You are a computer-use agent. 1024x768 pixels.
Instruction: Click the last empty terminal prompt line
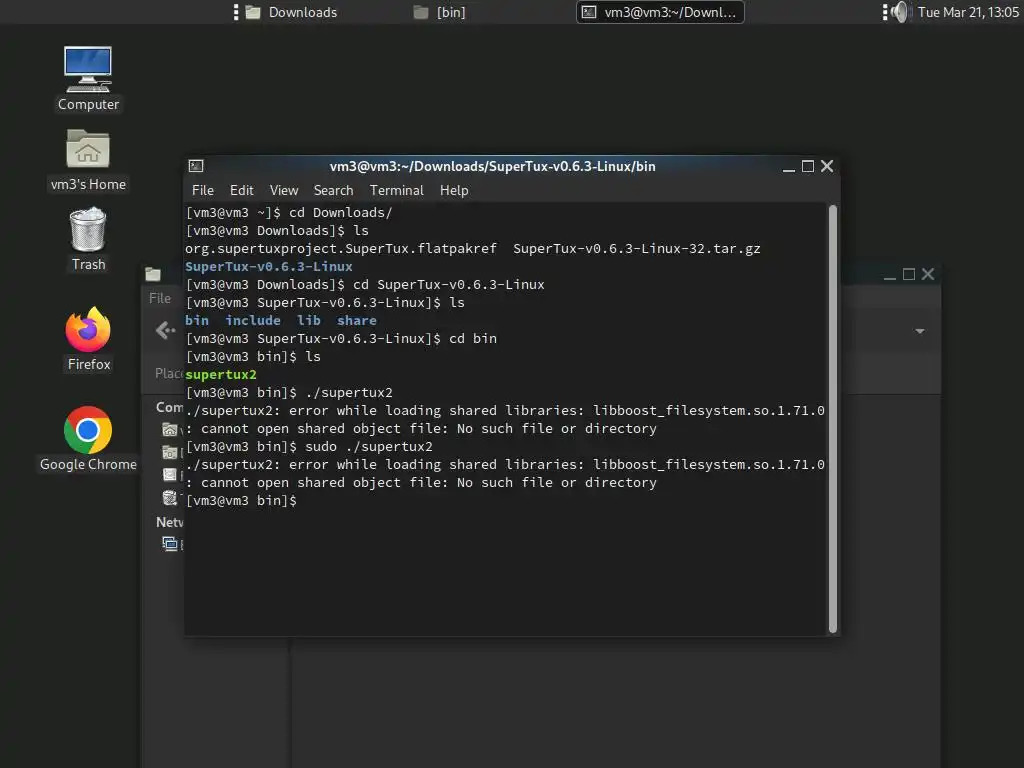(x=241, y=501)
